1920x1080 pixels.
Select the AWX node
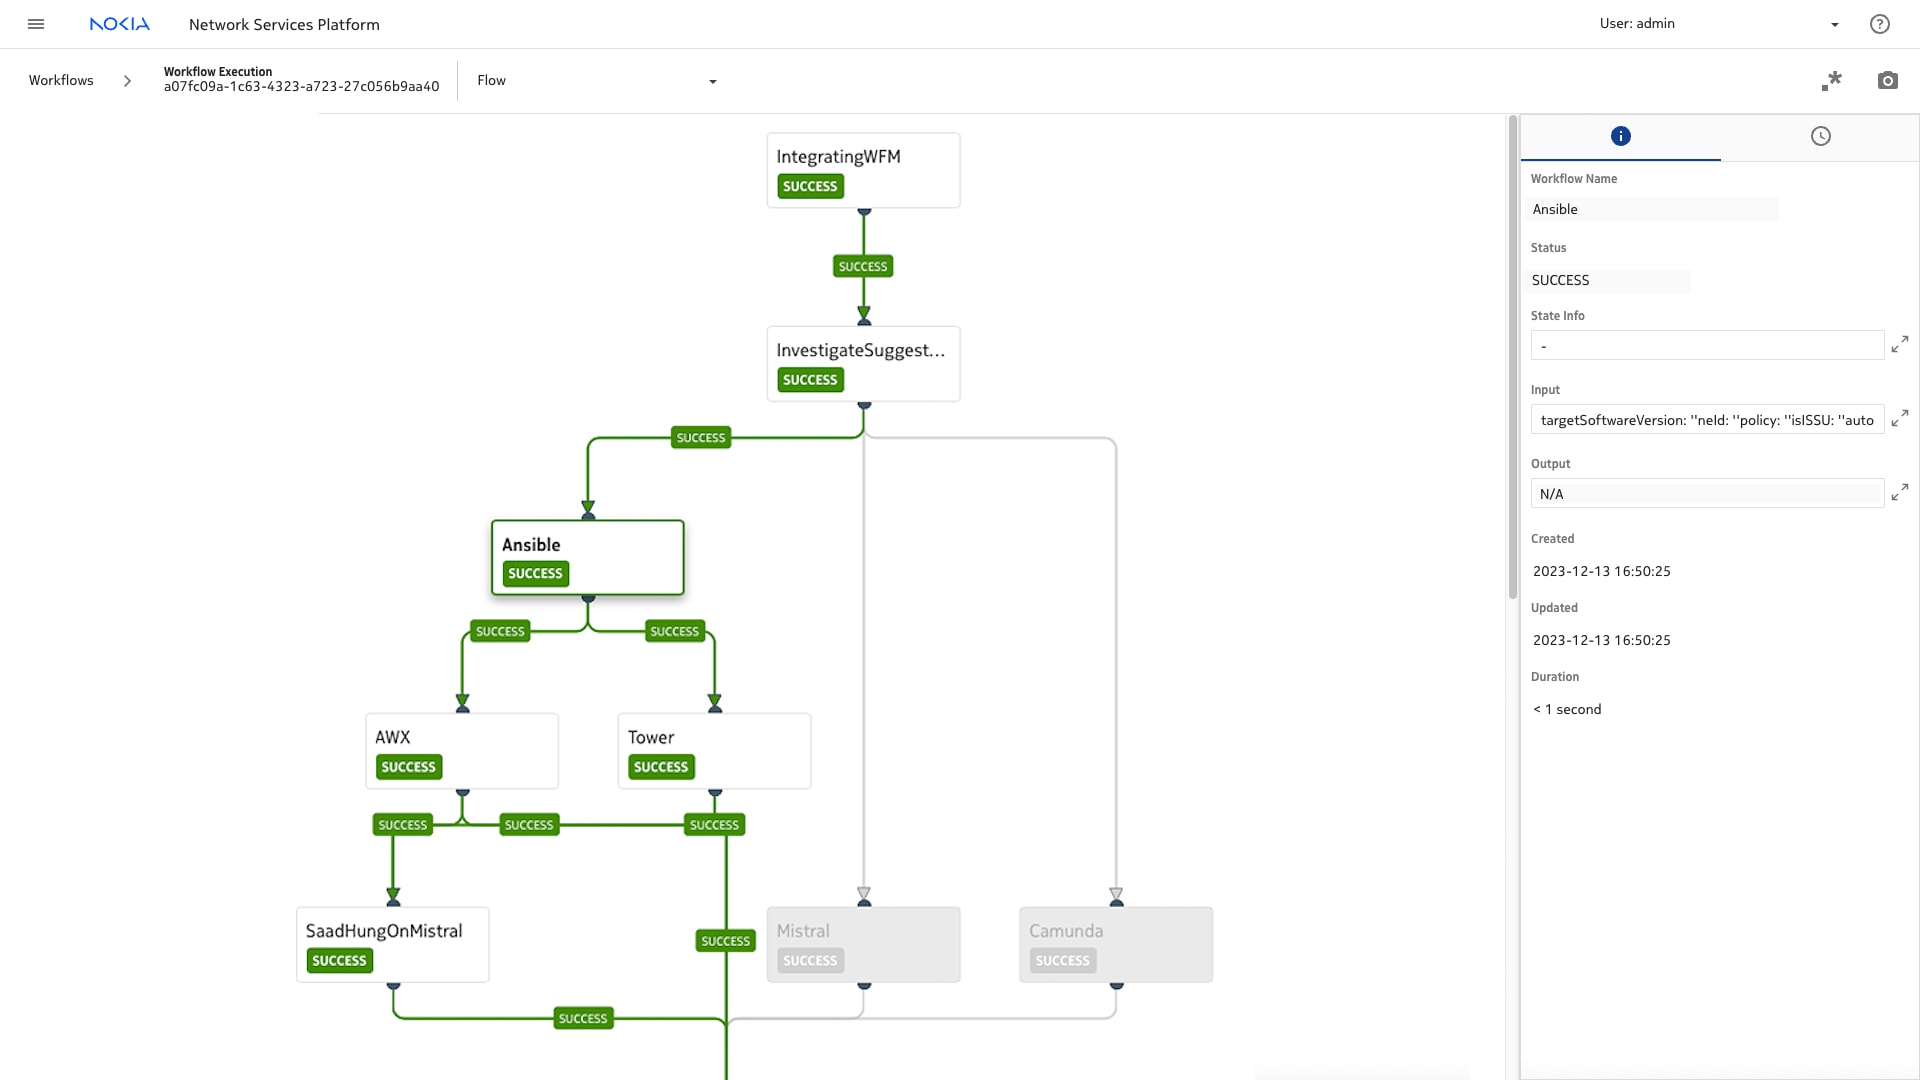(x=462, y=751)
